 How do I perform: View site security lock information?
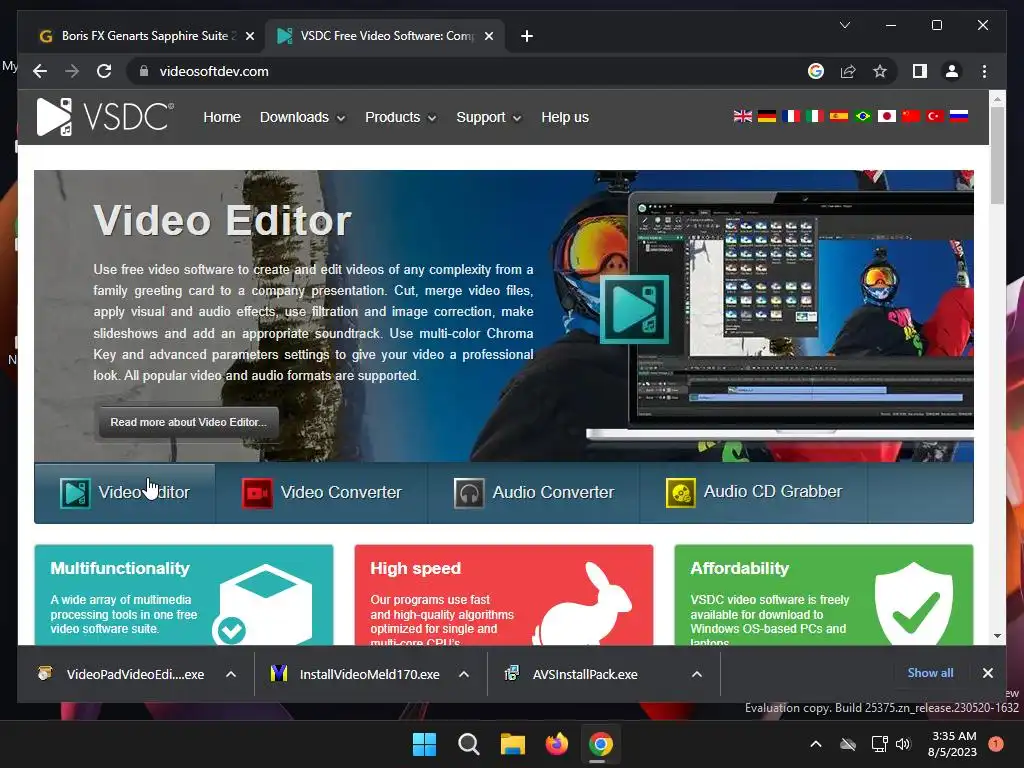(144, 71)
